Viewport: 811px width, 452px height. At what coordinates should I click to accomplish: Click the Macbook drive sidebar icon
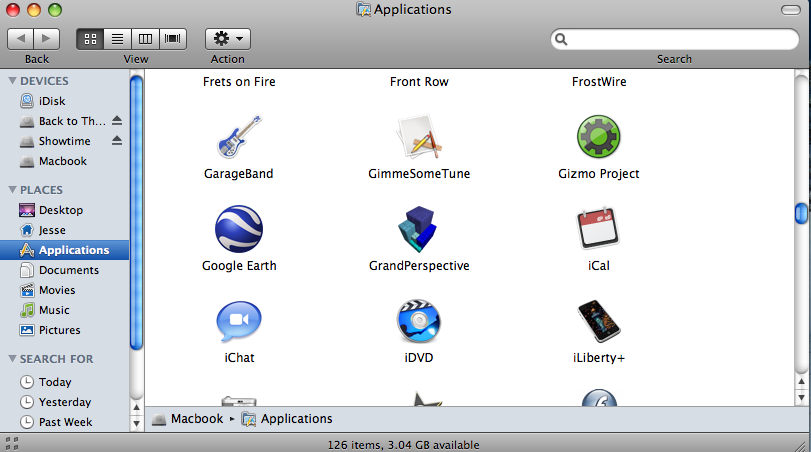27,162
